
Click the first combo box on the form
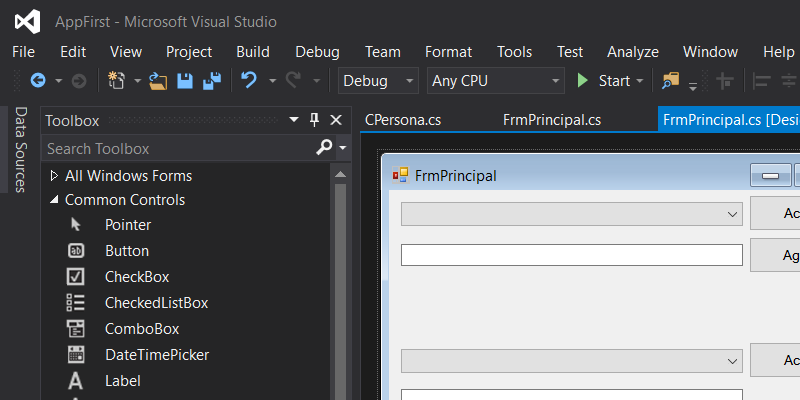click(571, 214)
